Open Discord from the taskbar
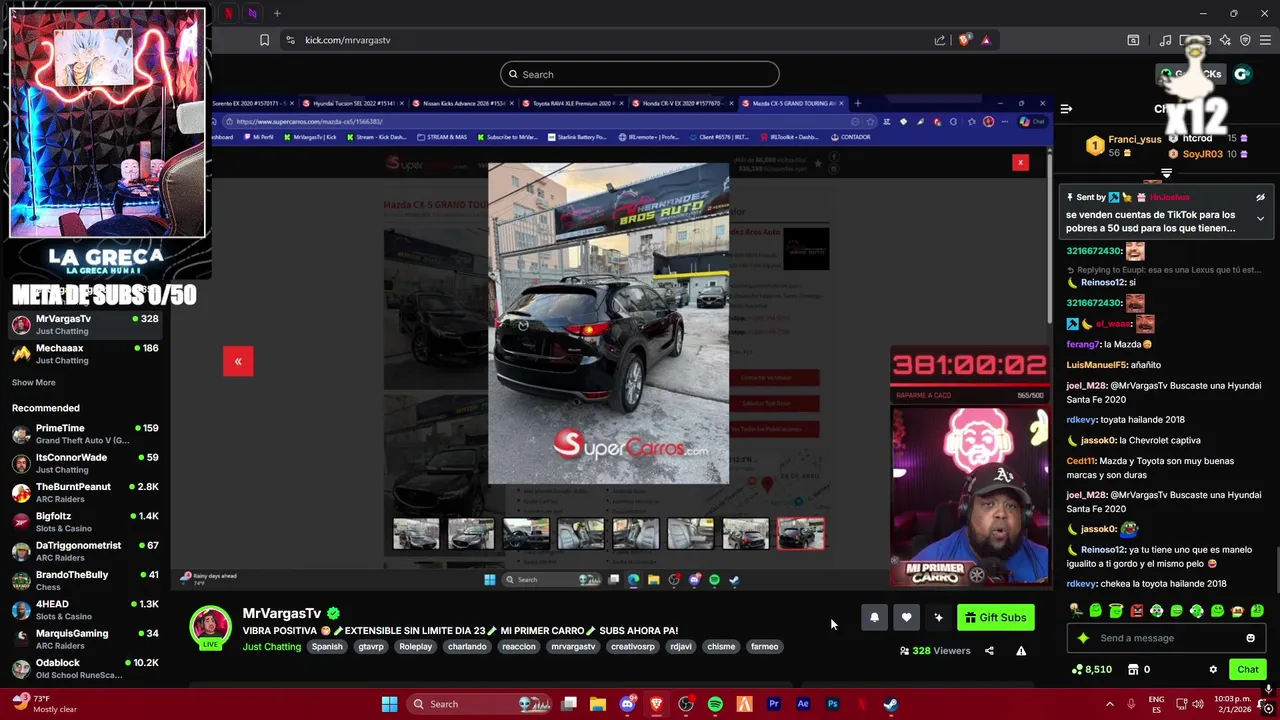This screenshot has height=720, width=1280. click(x=627, y=704)
